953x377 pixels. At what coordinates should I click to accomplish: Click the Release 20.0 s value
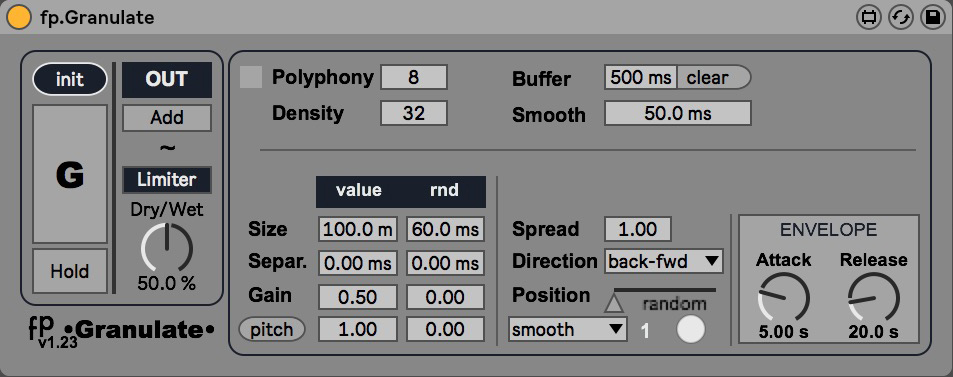[x=873, y=332]
